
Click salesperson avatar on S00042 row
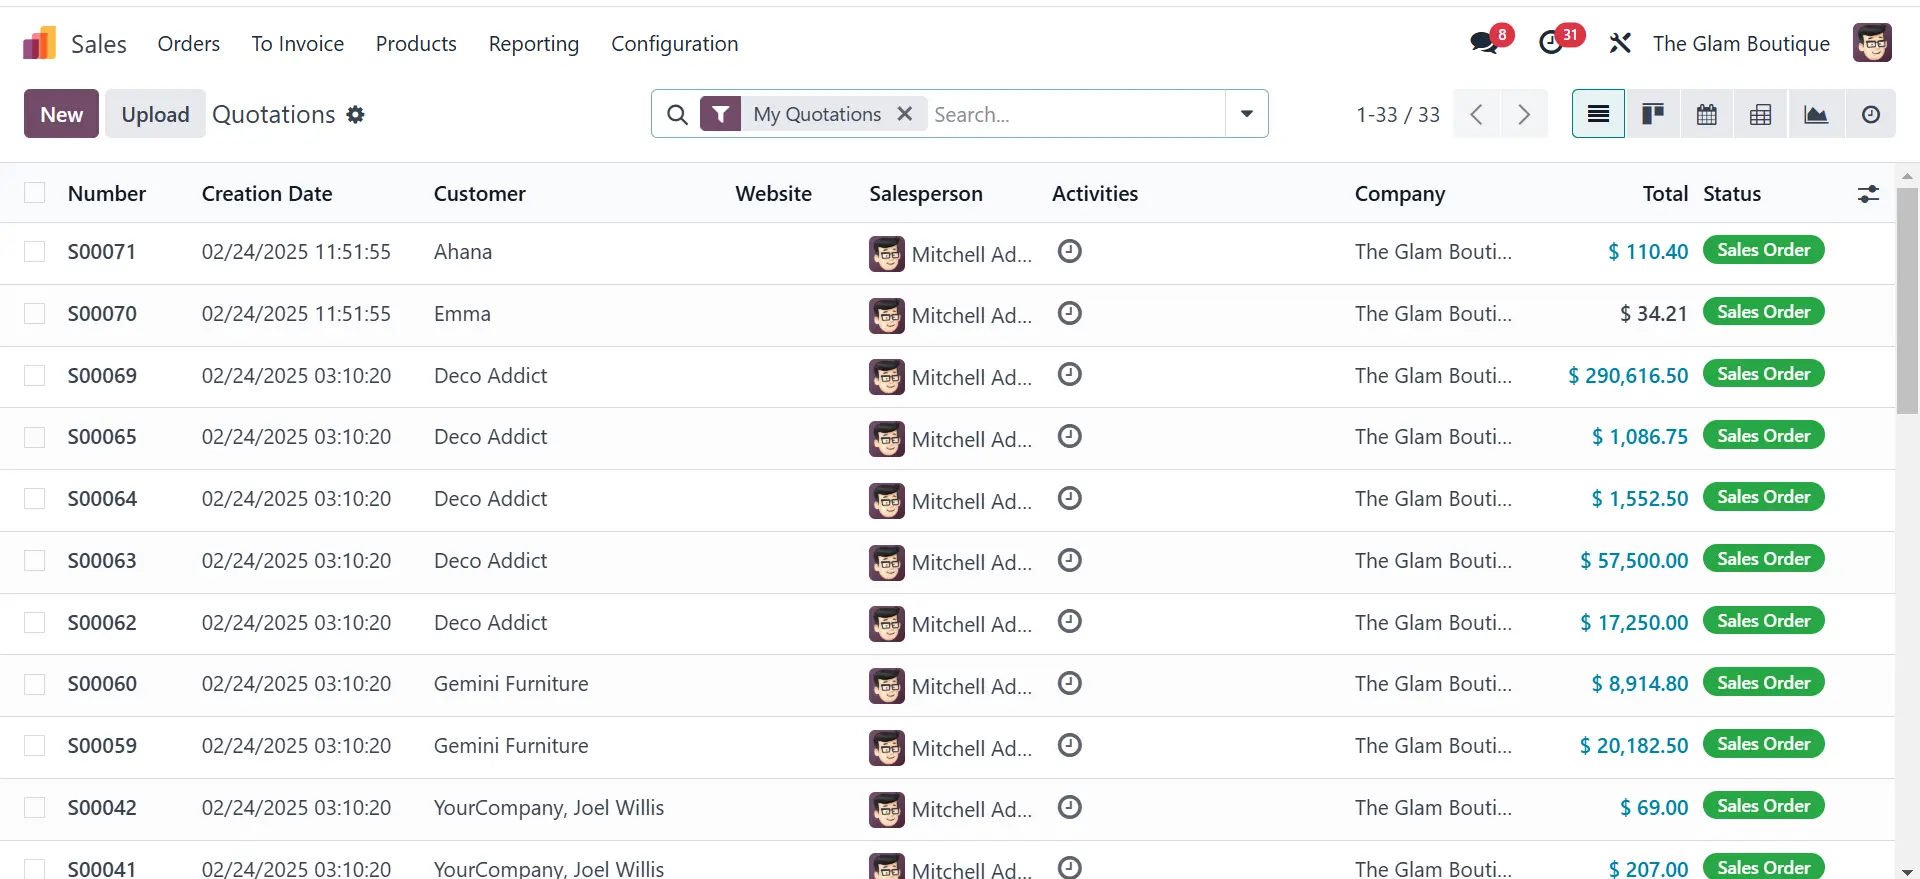pos(887,809)
